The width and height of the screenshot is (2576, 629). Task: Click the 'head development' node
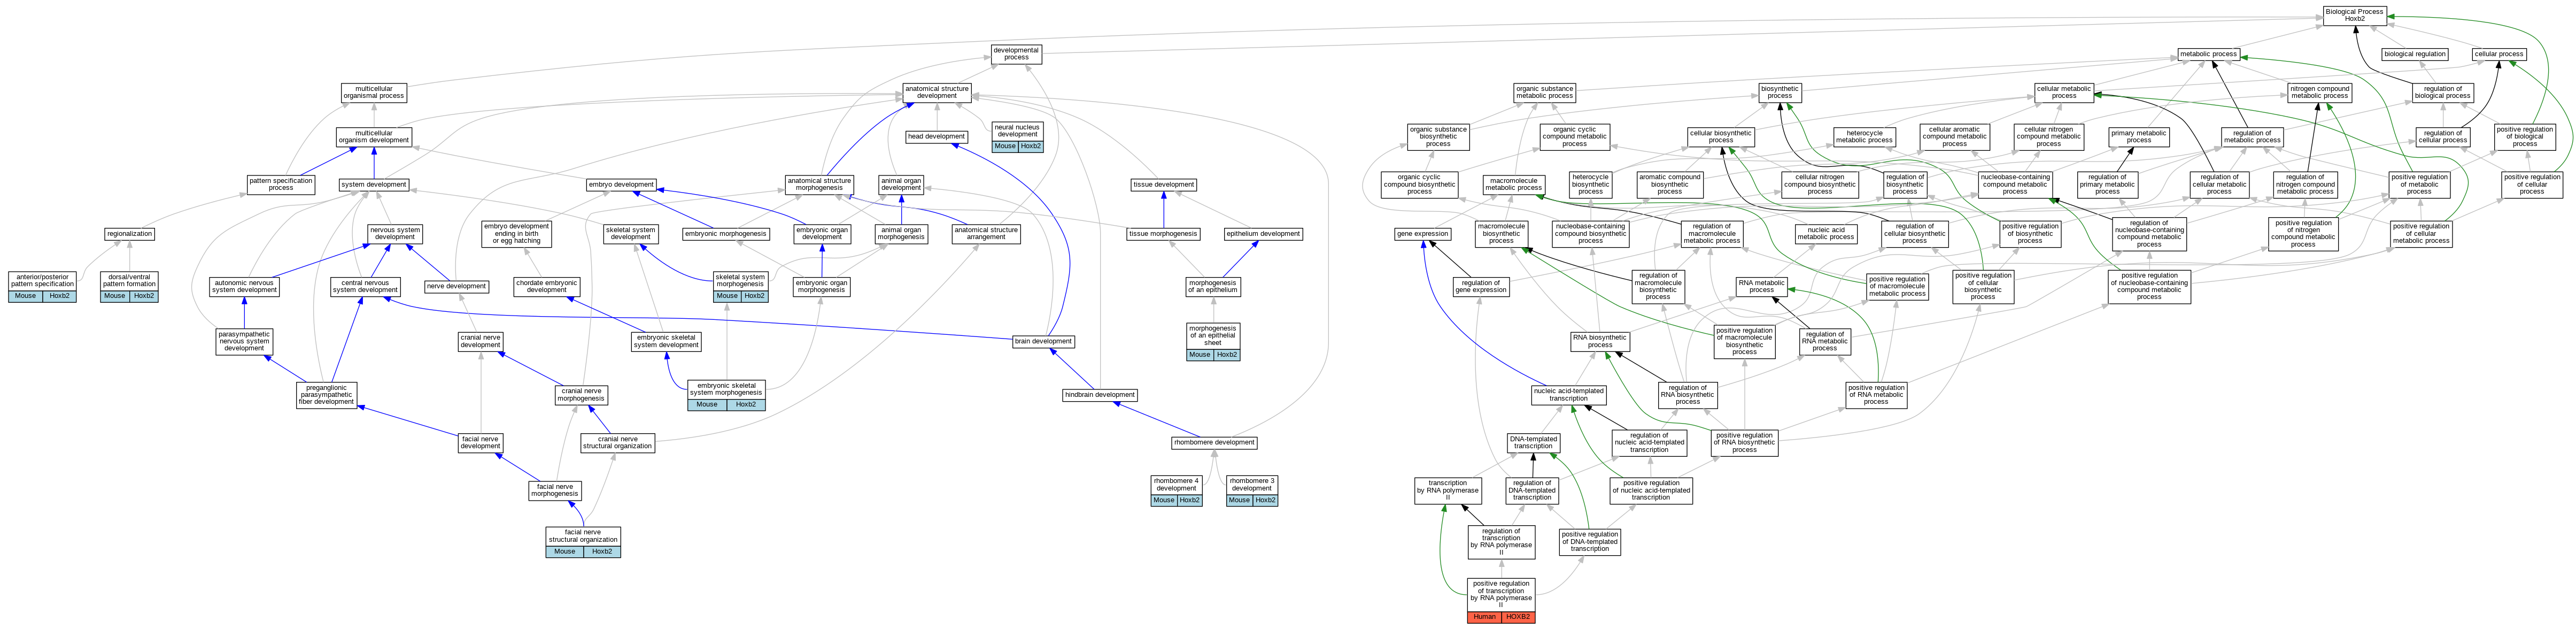coord(936,137)
